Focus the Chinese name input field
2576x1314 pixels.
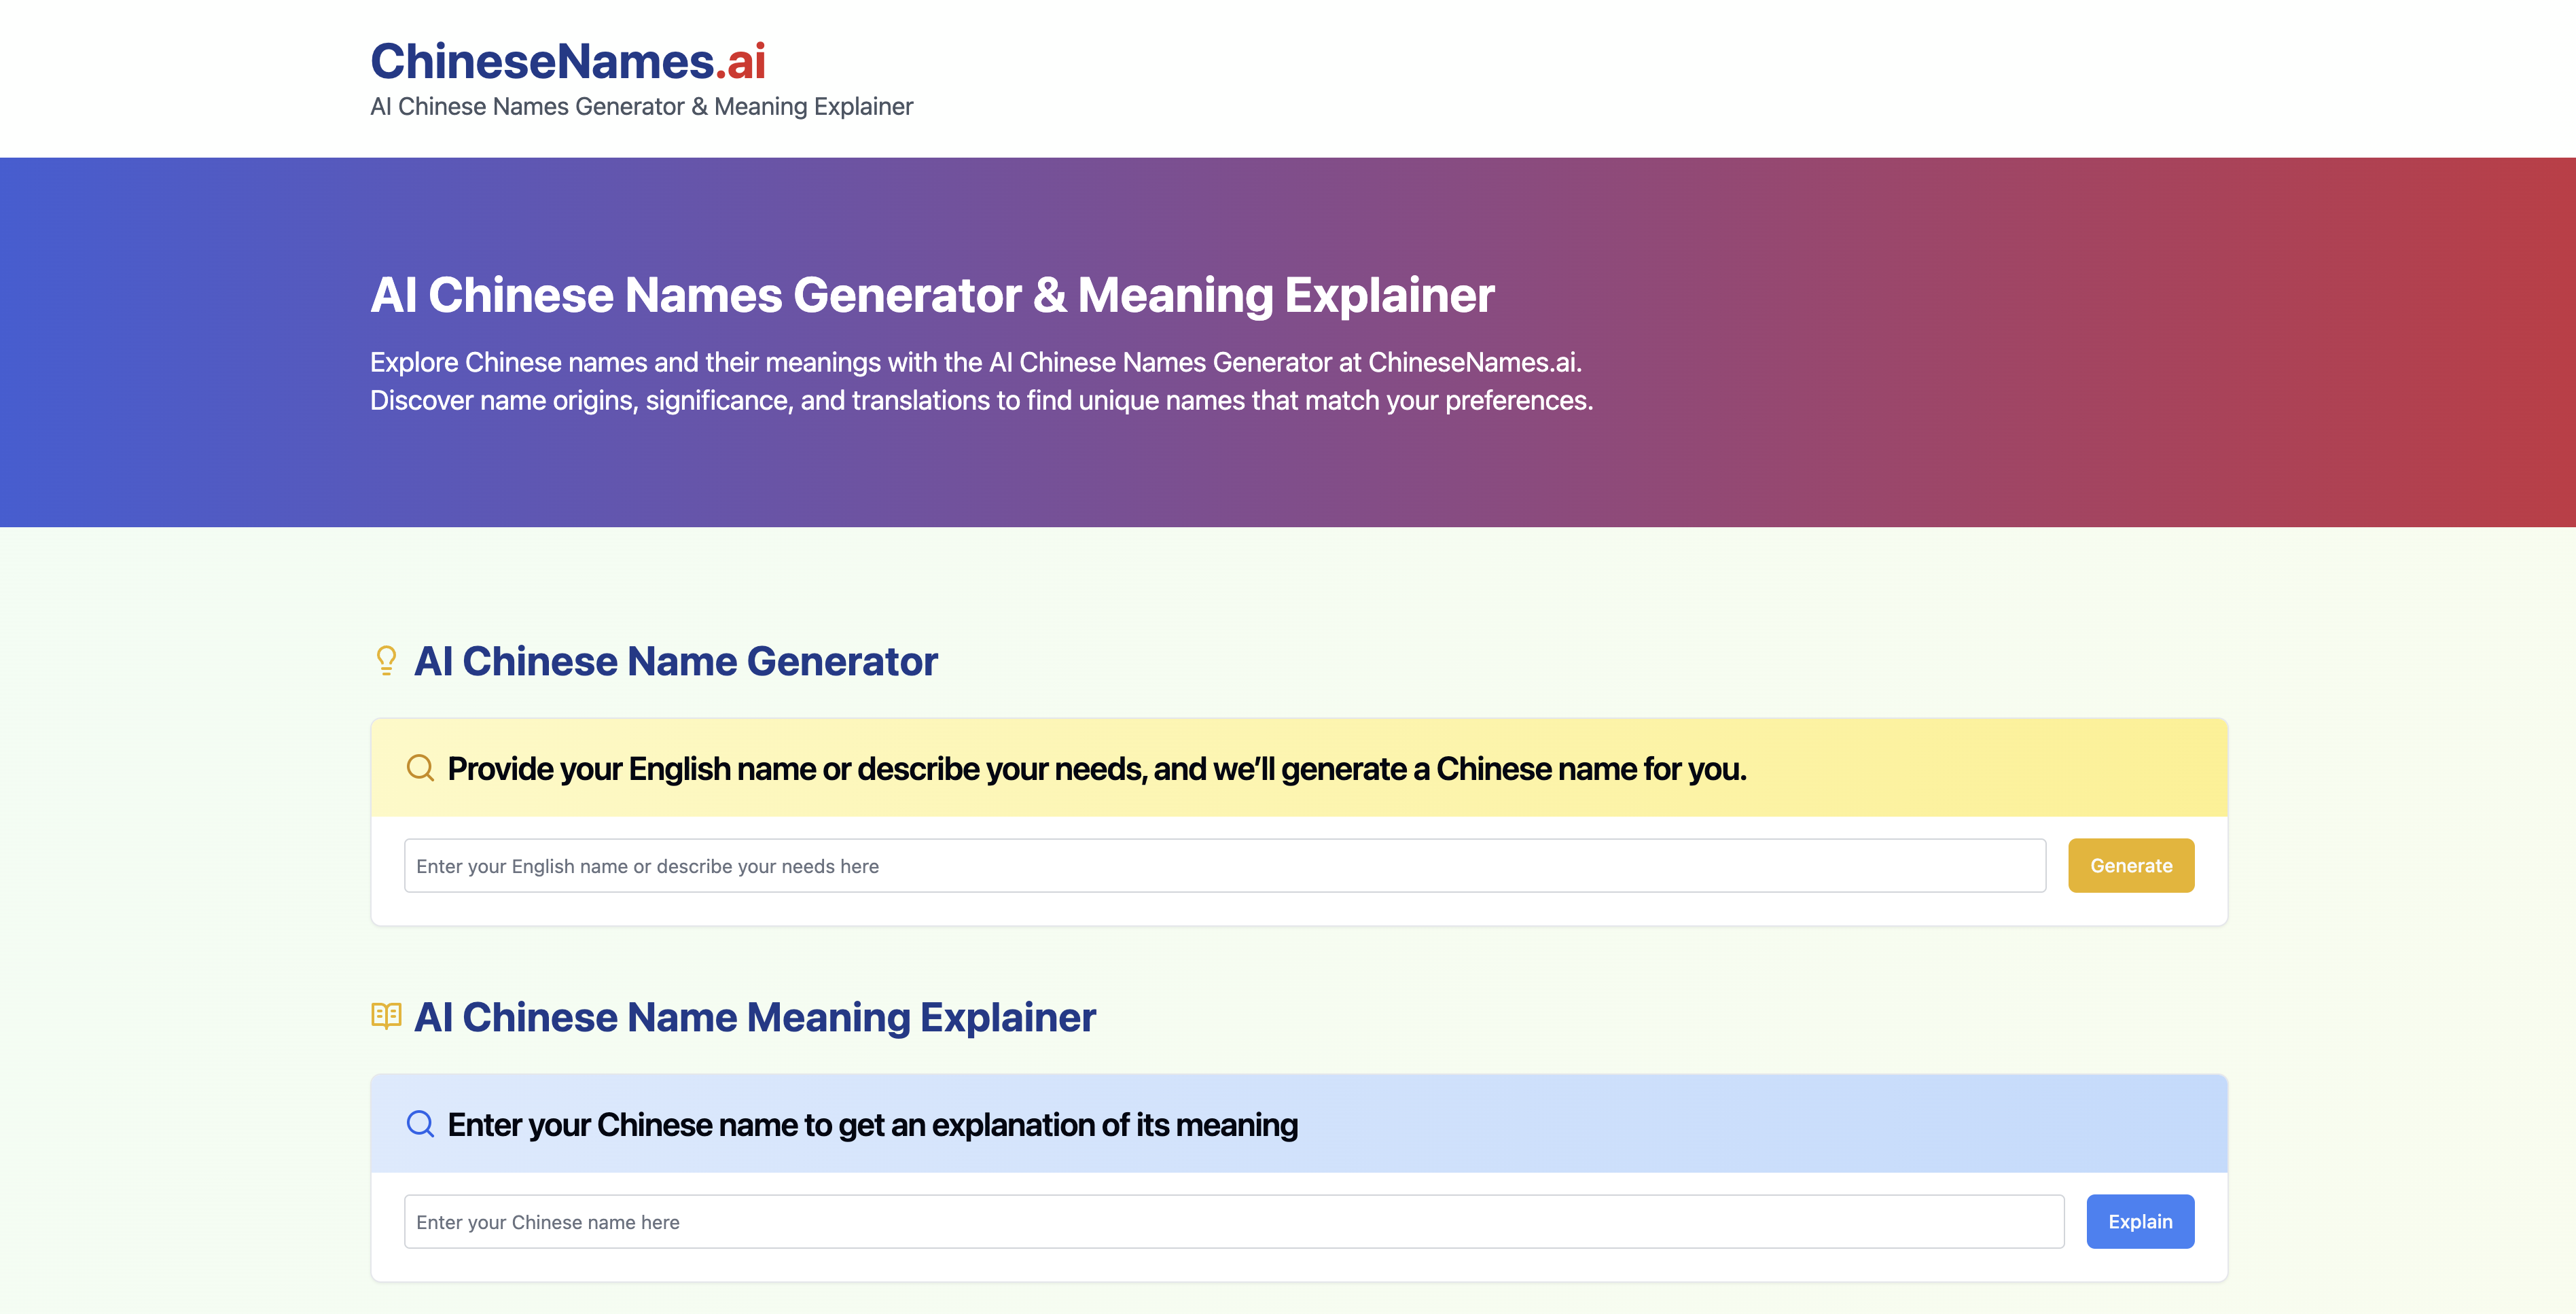(1233, 1222)
